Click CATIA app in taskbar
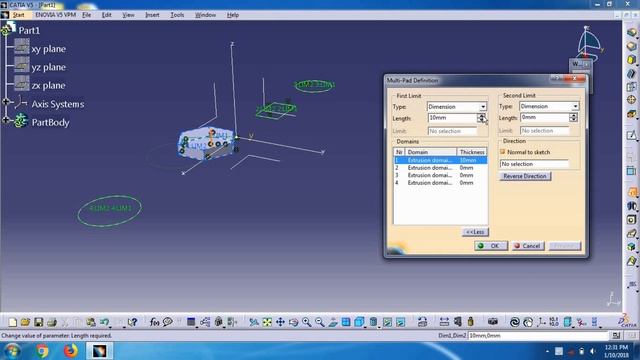The image size is (640, 360). tap(99, 351)
